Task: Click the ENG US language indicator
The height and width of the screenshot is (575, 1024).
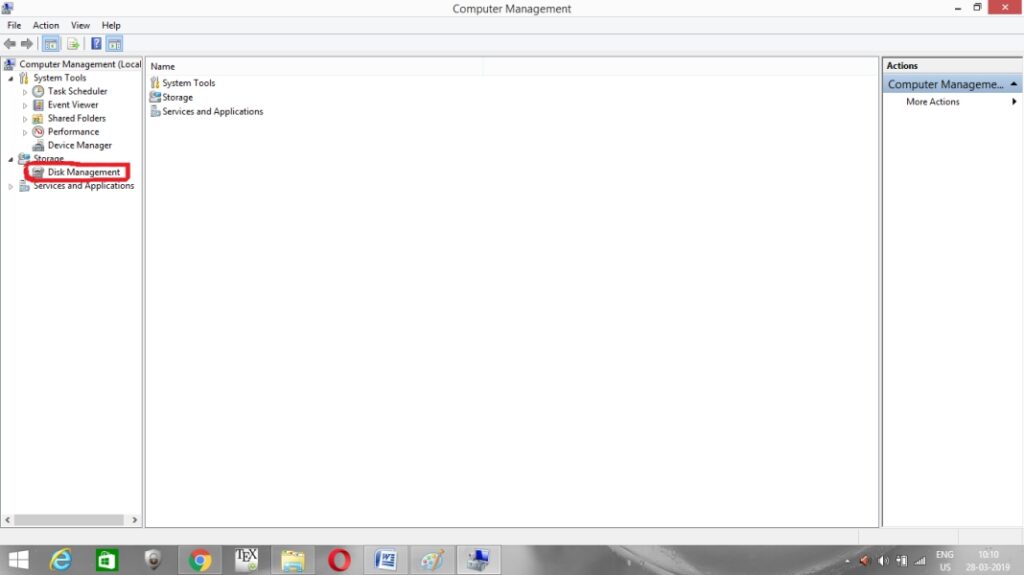Action: 945,561
